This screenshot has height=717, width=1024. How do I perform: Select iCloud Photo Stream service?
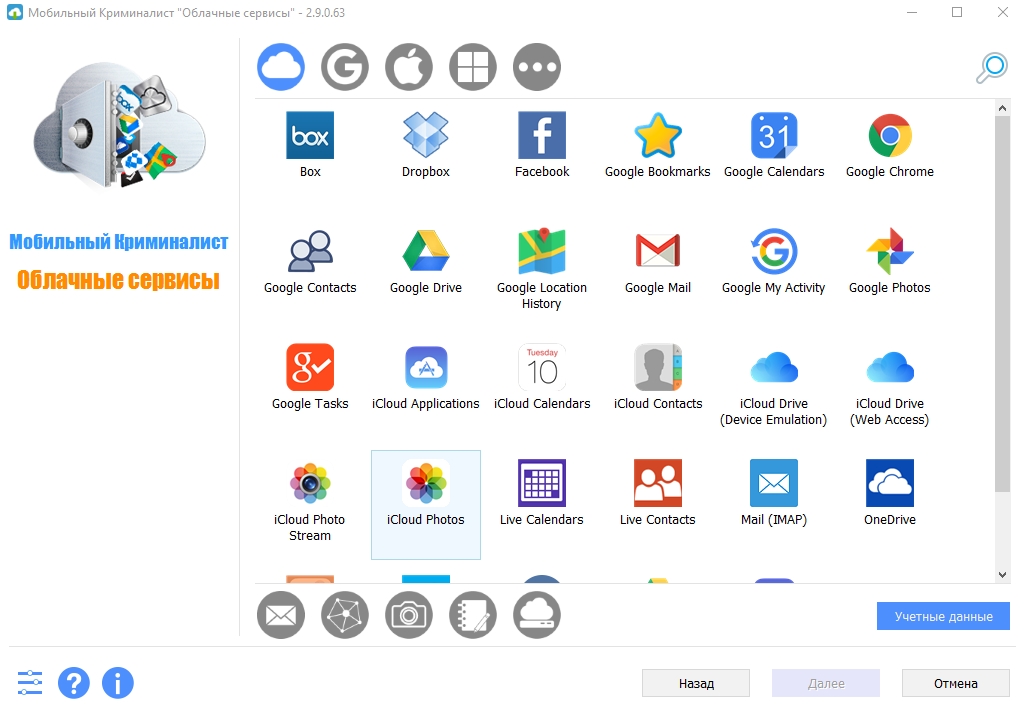310,483
